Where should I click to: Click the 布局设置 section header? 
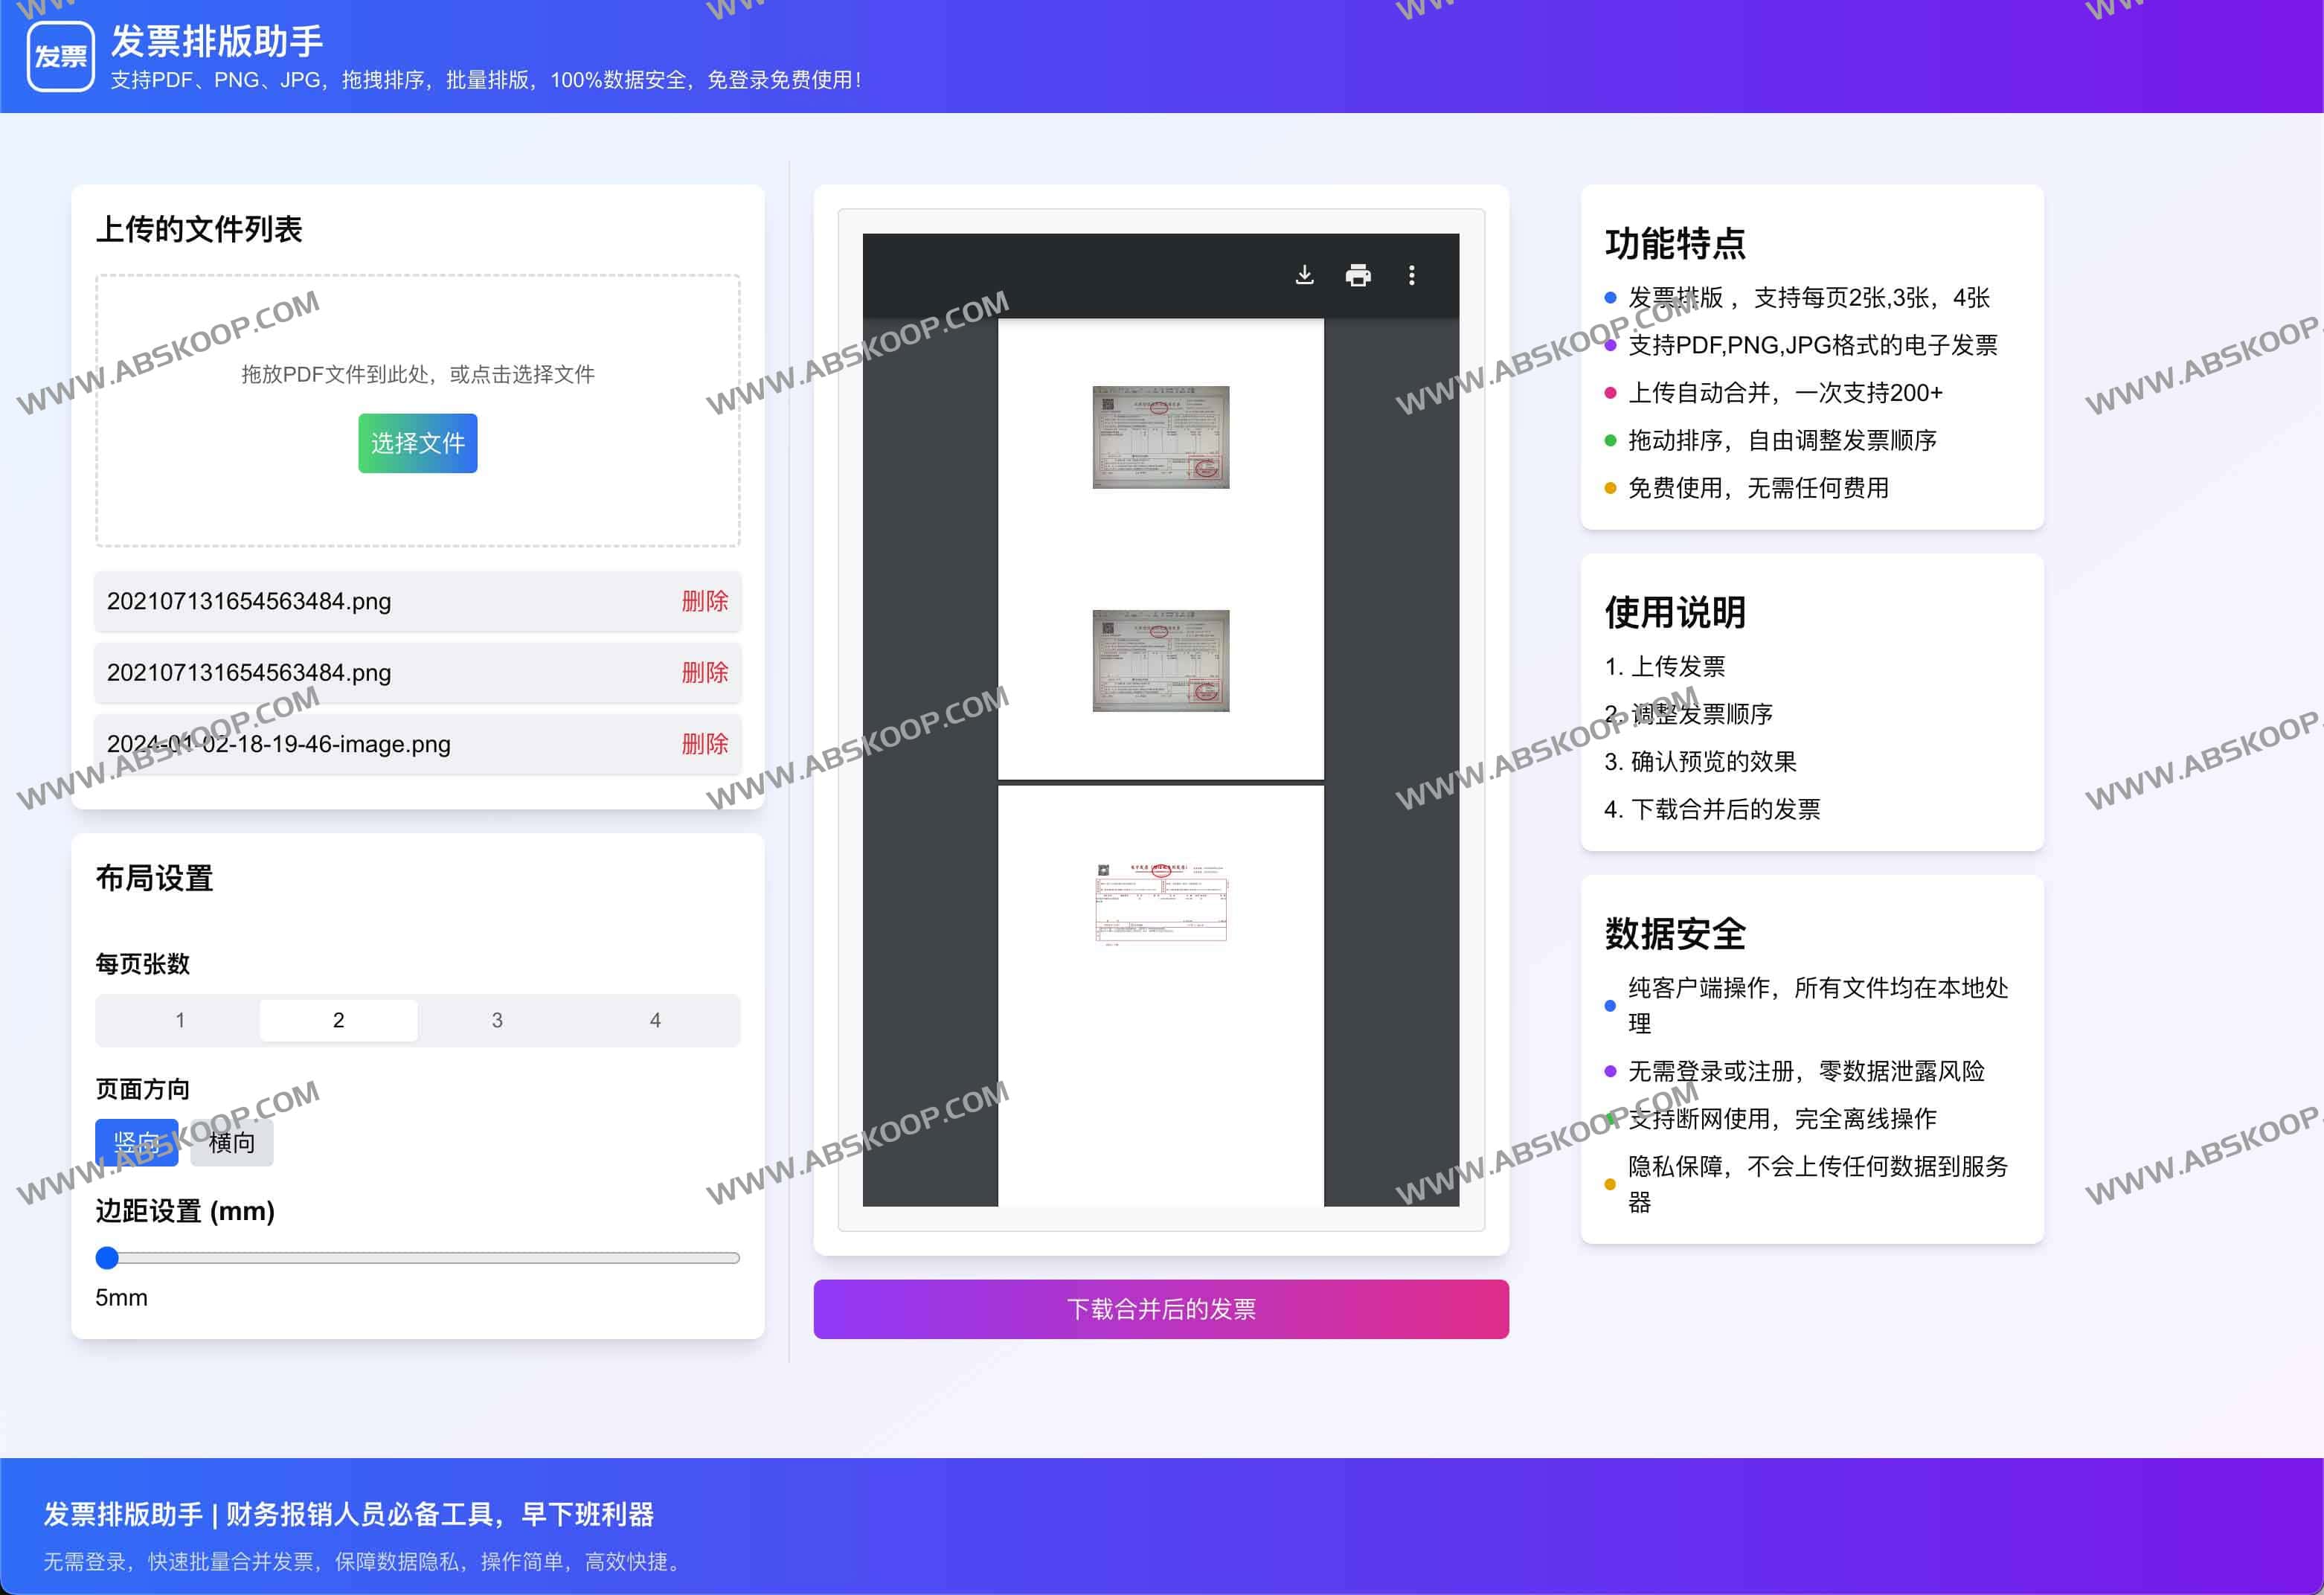pyautogui.click(x=155, y=878)
